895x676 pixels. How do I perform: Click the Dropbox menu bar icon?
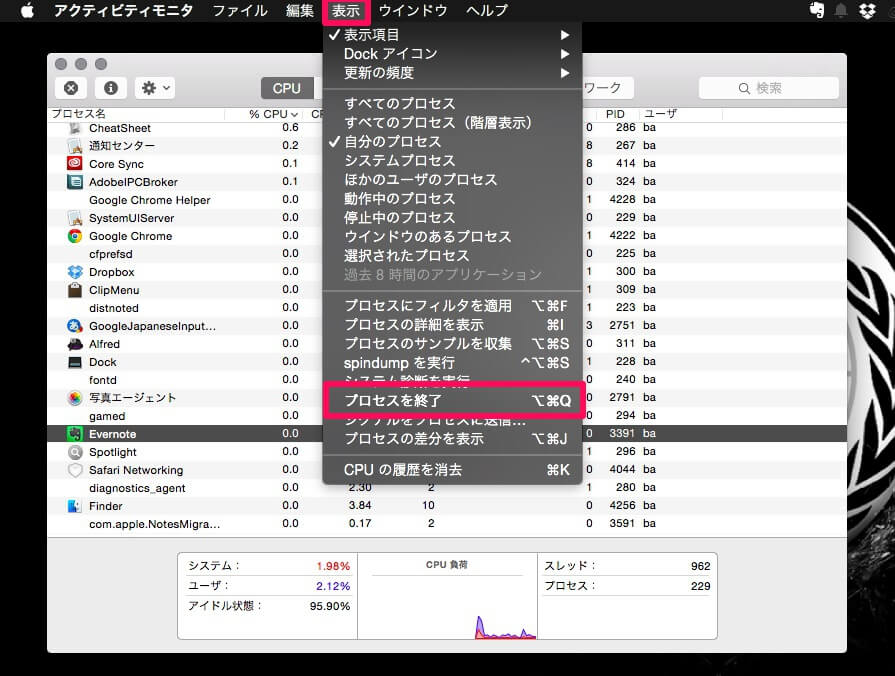[x=867, y=10]
